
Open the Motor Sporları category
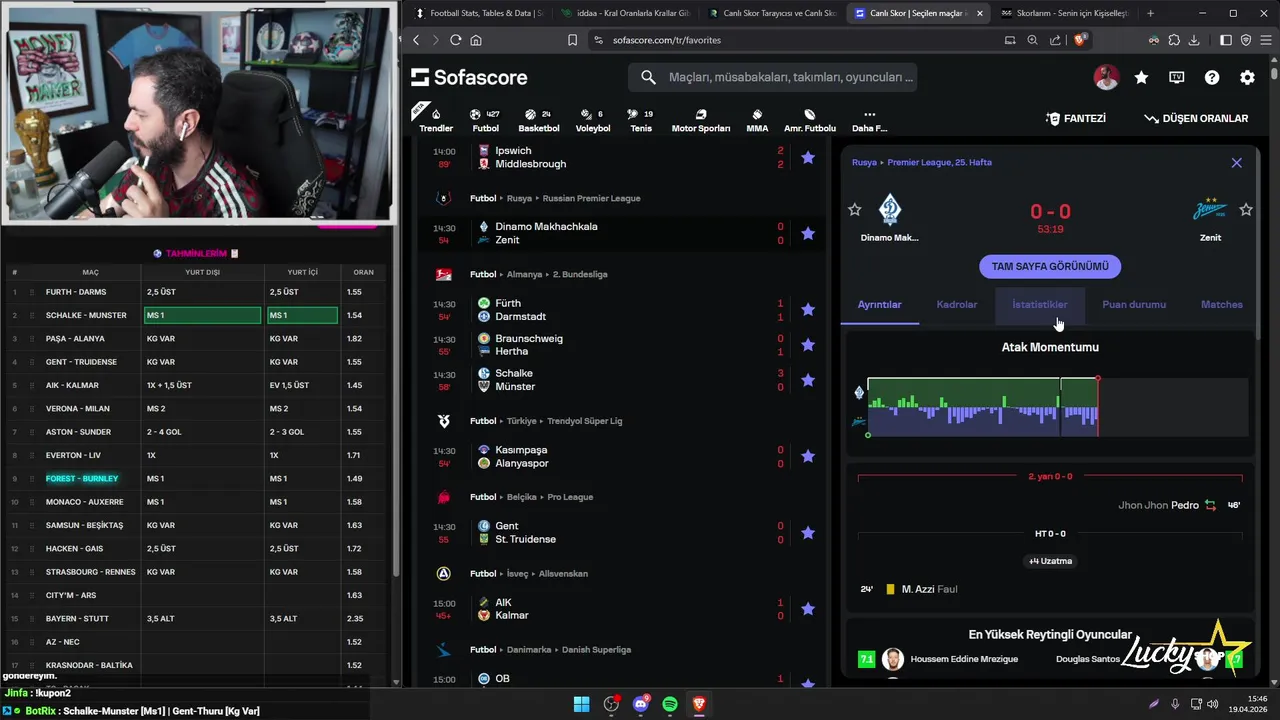tap(701, 120)
